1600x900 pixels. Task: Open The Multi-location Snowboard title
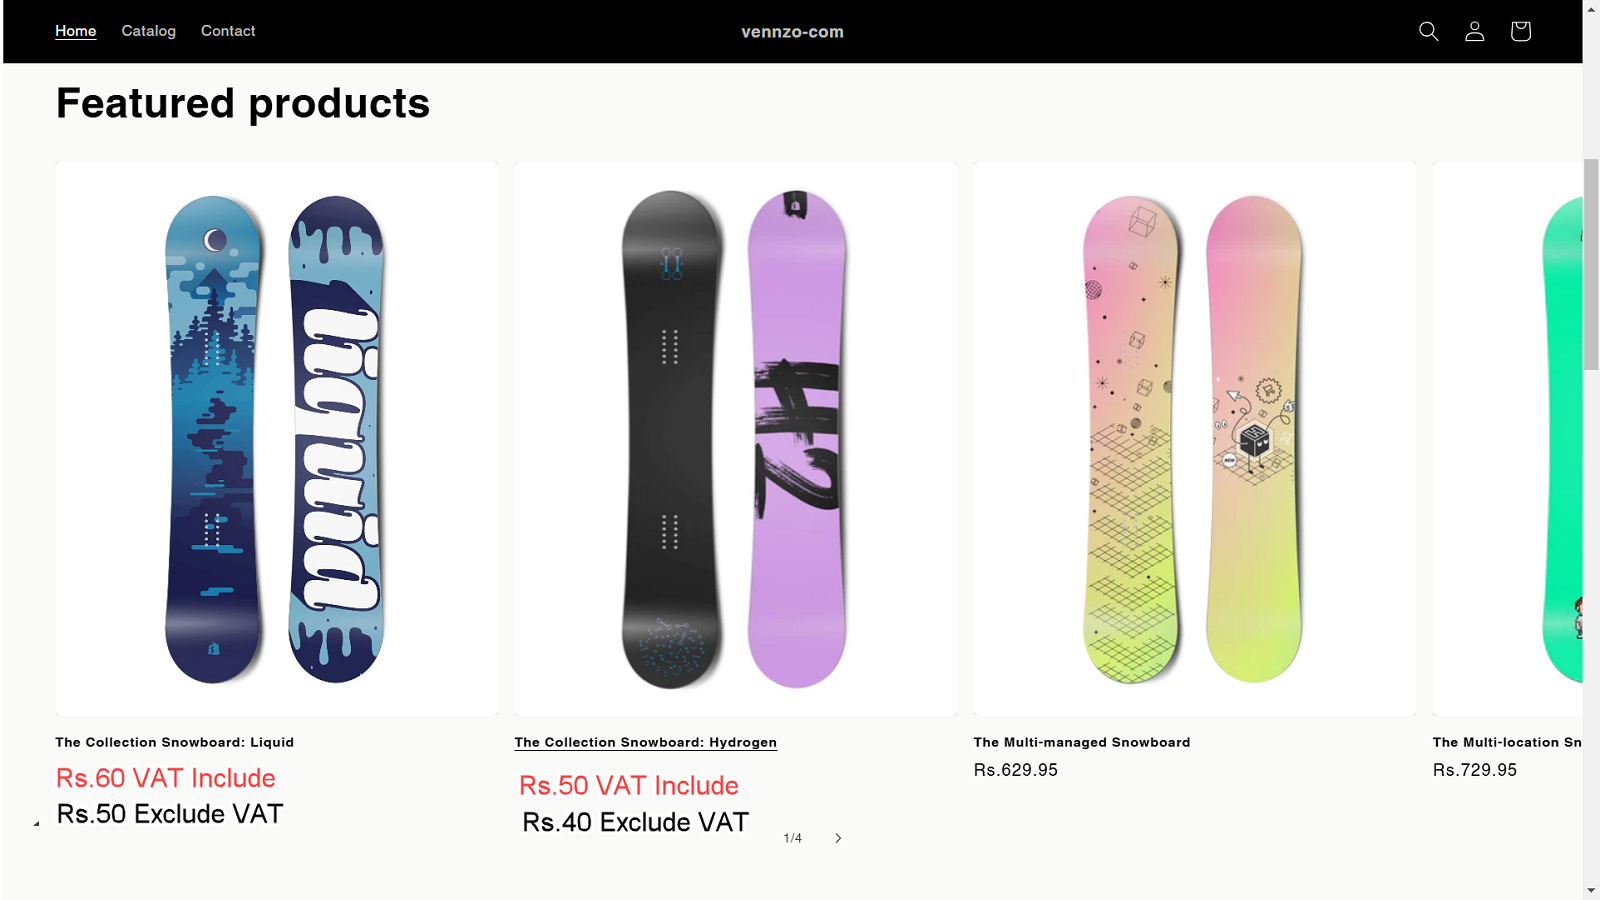pyautogui.click(x=1507, y=742)
